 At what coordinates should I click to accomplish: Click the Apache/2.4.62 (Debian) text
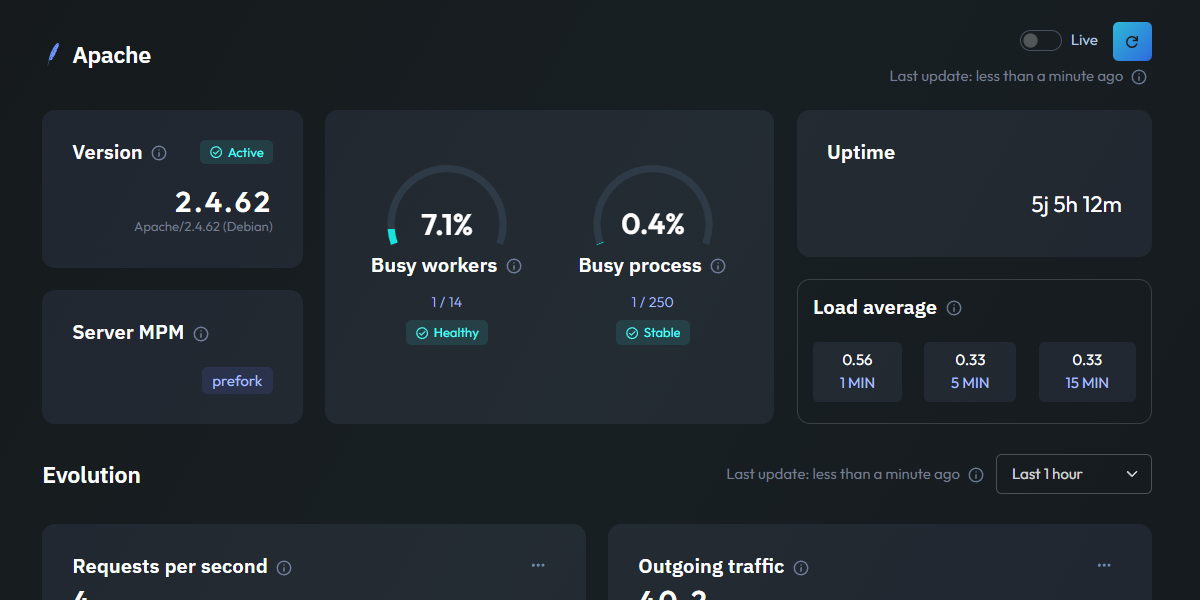point(204,227)
